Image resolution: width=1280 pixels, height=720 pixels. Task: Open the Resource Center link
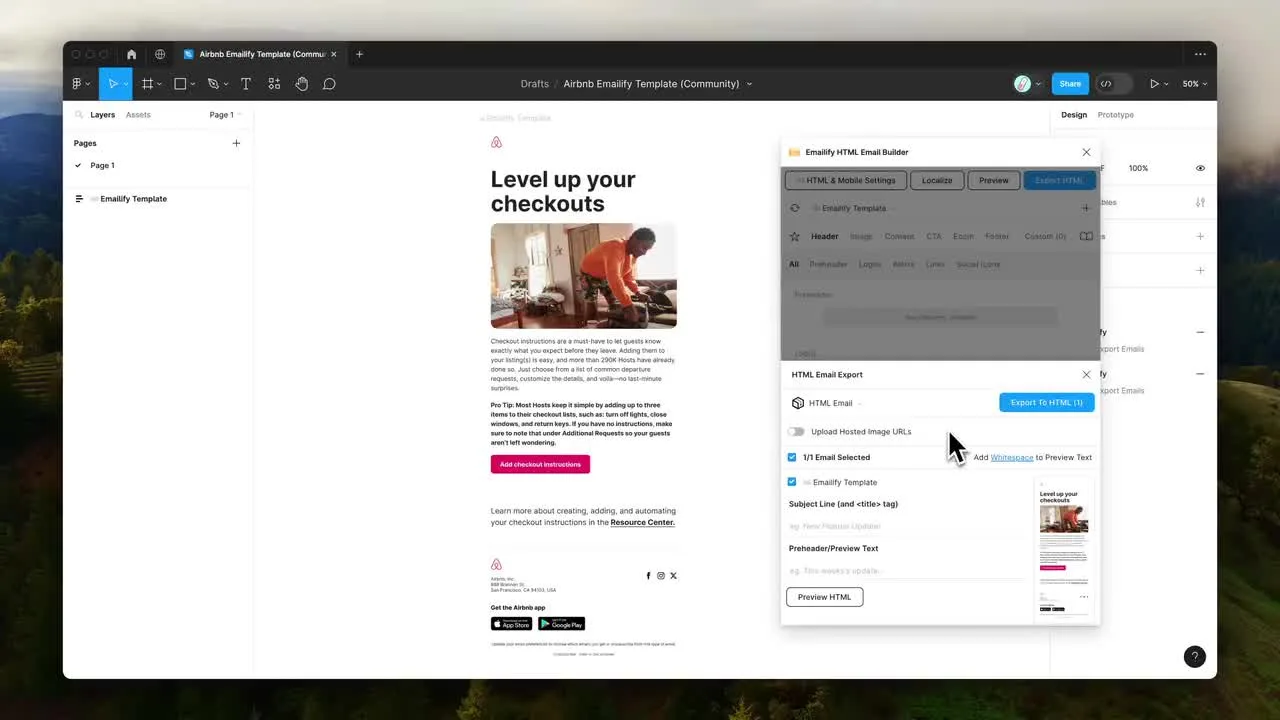tap(642, 522)
